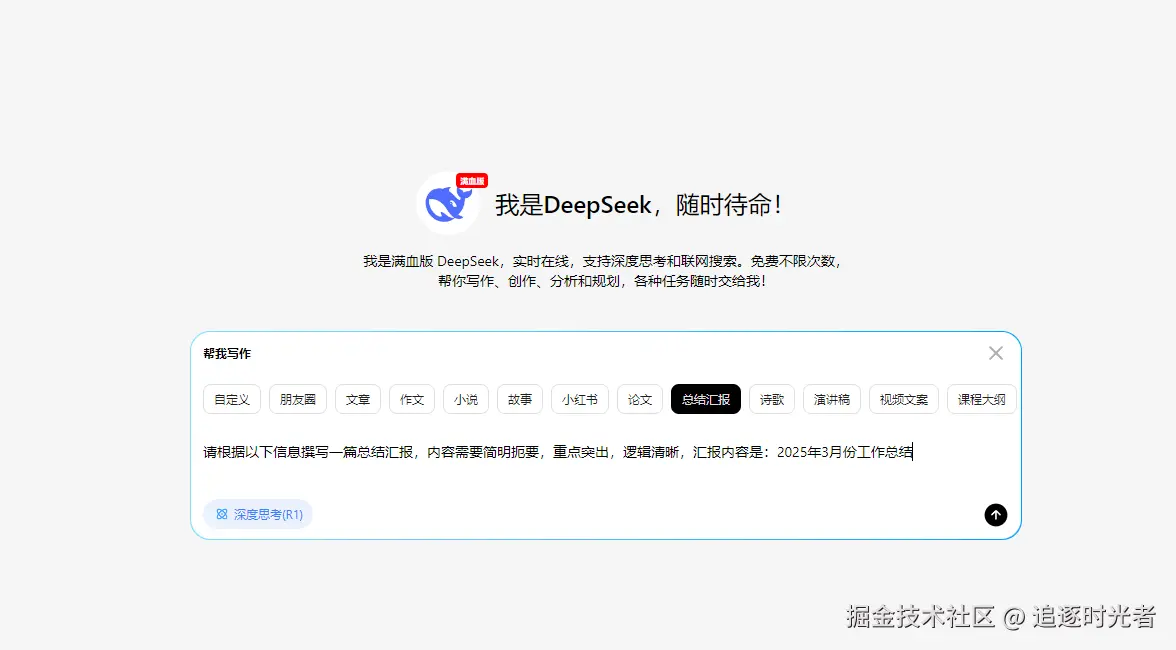Click the selected 总结汇报 chip
Image resolution: width=1176 pixels, height=650 pixels.
(x=706, y=400)
